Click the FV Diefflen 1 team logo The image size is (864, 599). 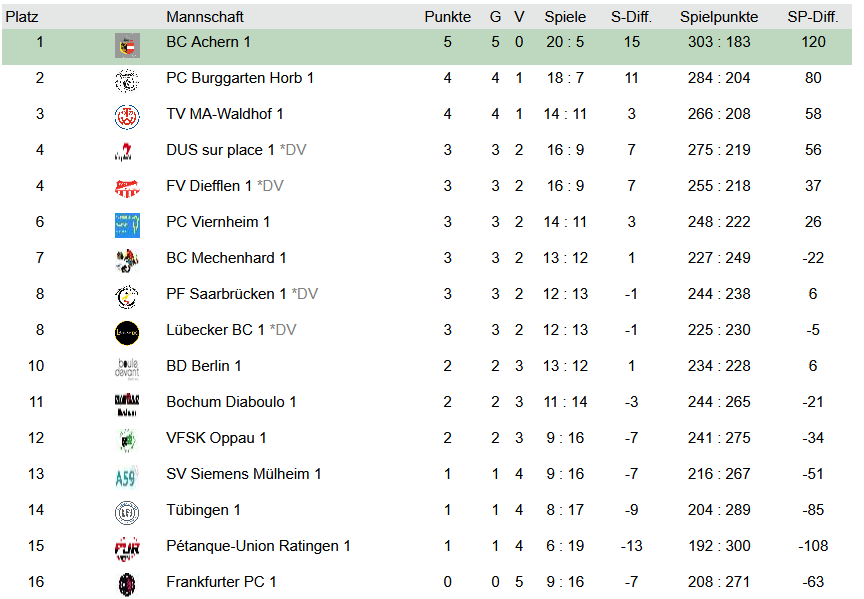(127, 188)
